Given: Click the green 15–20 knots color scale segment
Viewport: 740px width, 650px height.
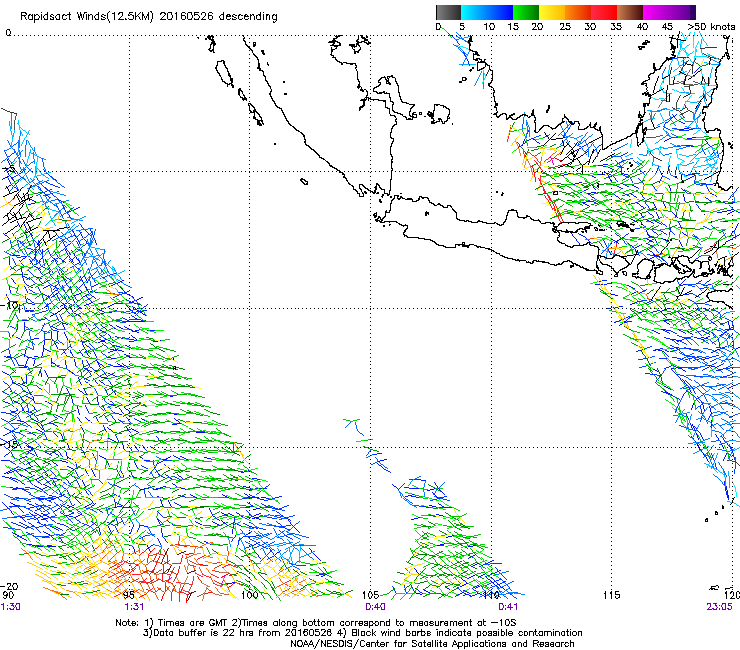Looking at the screenshot, I should point(526,12).
